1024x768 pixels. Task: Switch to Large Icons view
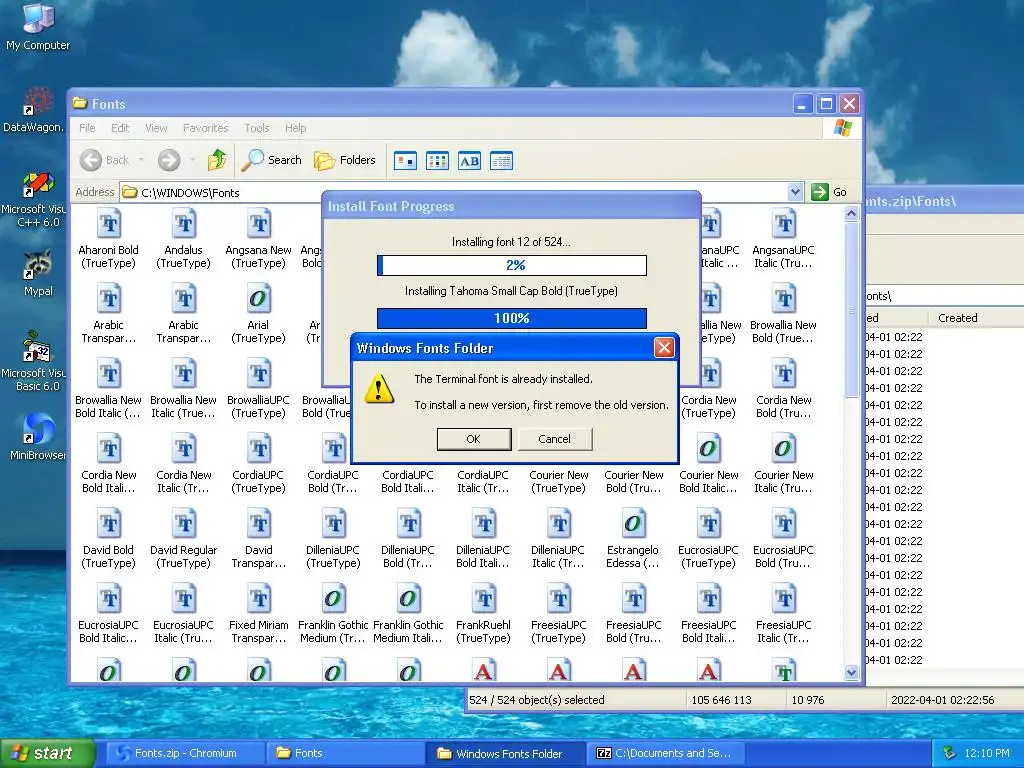(x=406, y=161)
